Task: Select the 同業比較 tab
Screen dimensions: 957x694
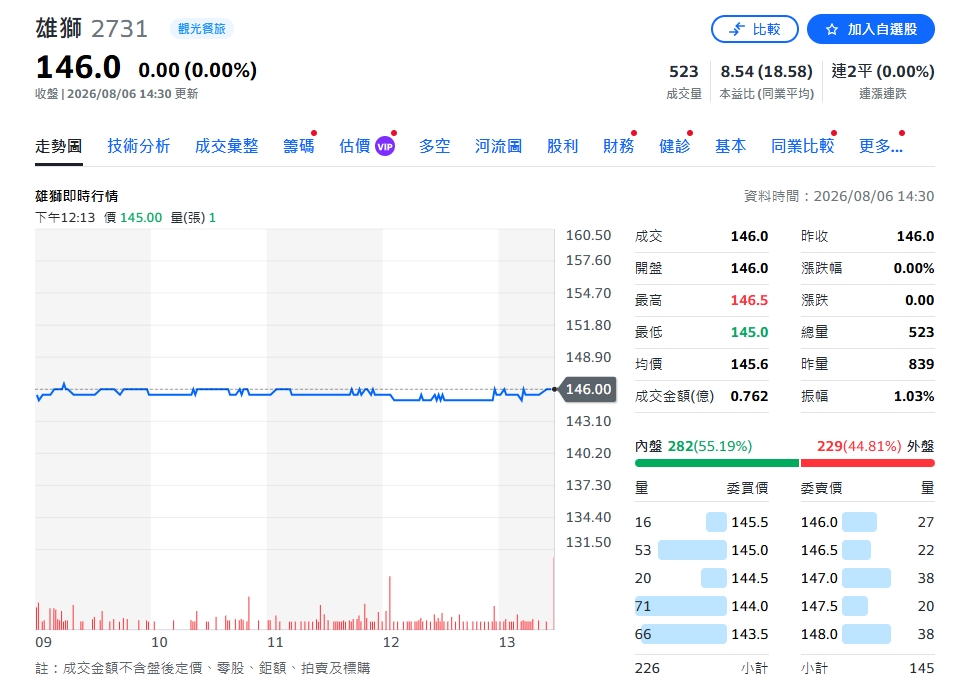Action: (803, 146)
